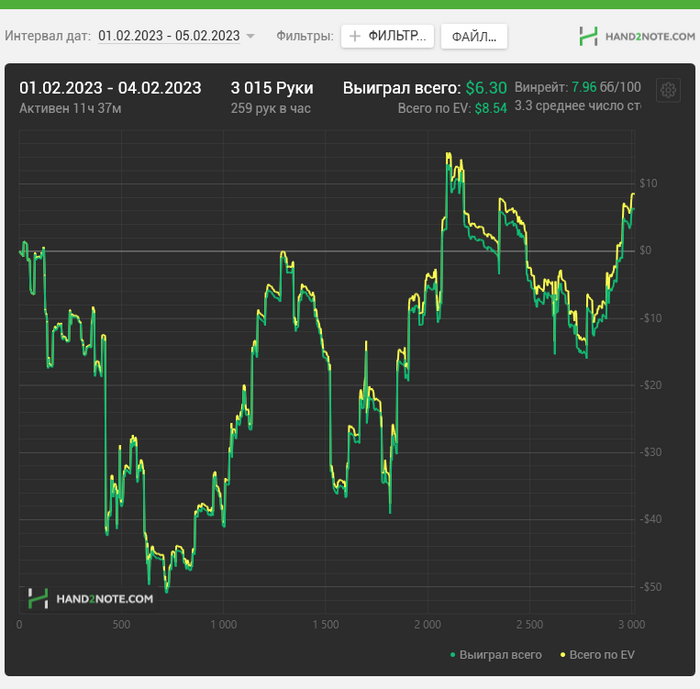Select the 7.96 winrate value
Screen dimensions: 700x689
[x=584, y=87]
